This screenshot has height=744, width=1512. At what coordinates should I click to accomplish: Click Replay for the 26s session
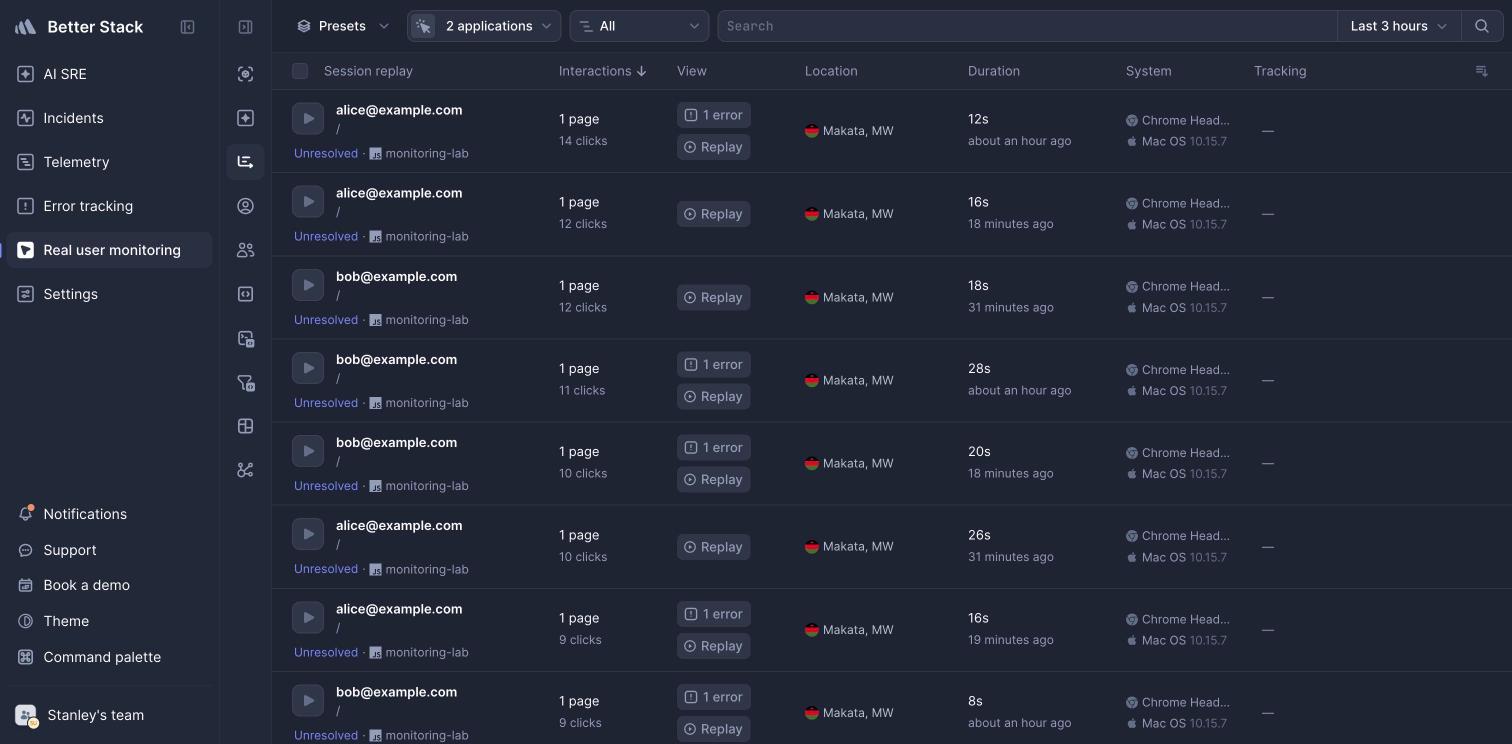(714, 547)
